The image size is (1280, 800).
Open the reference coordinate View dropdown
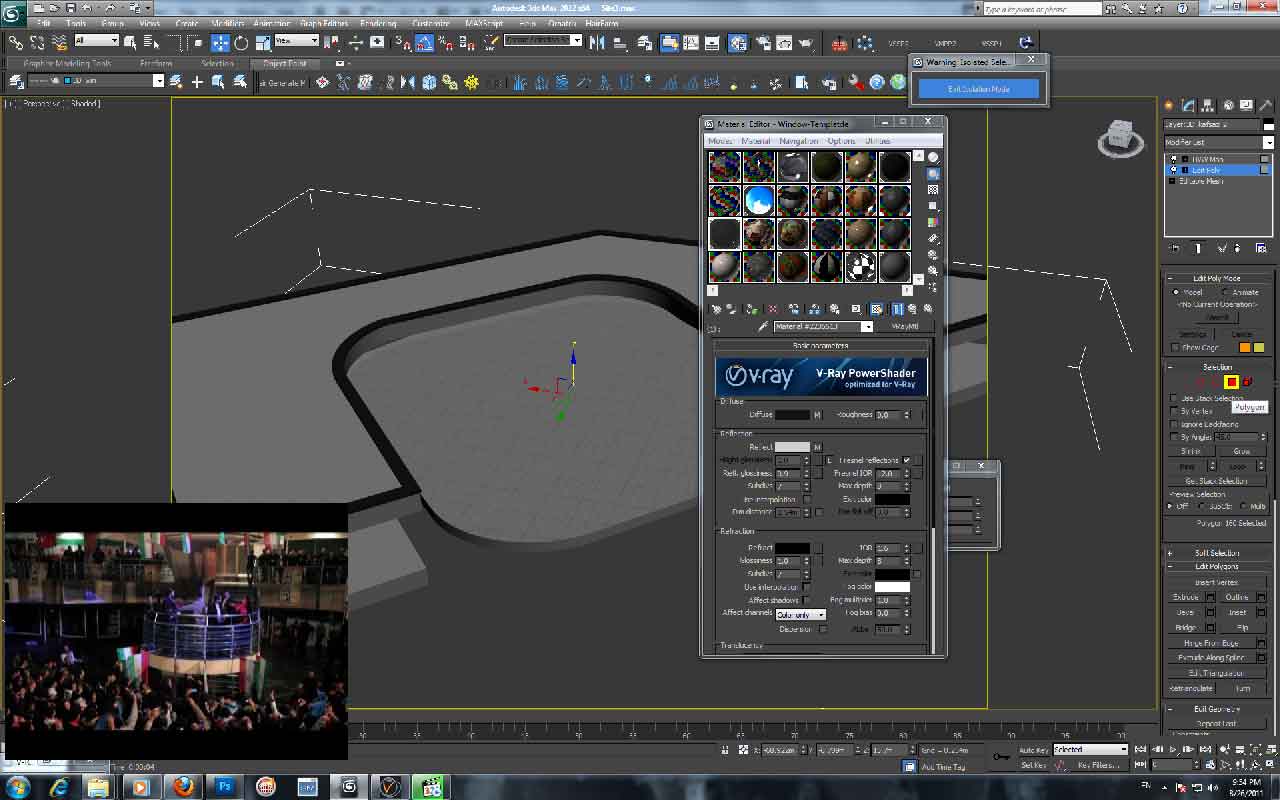coord(297,41)
